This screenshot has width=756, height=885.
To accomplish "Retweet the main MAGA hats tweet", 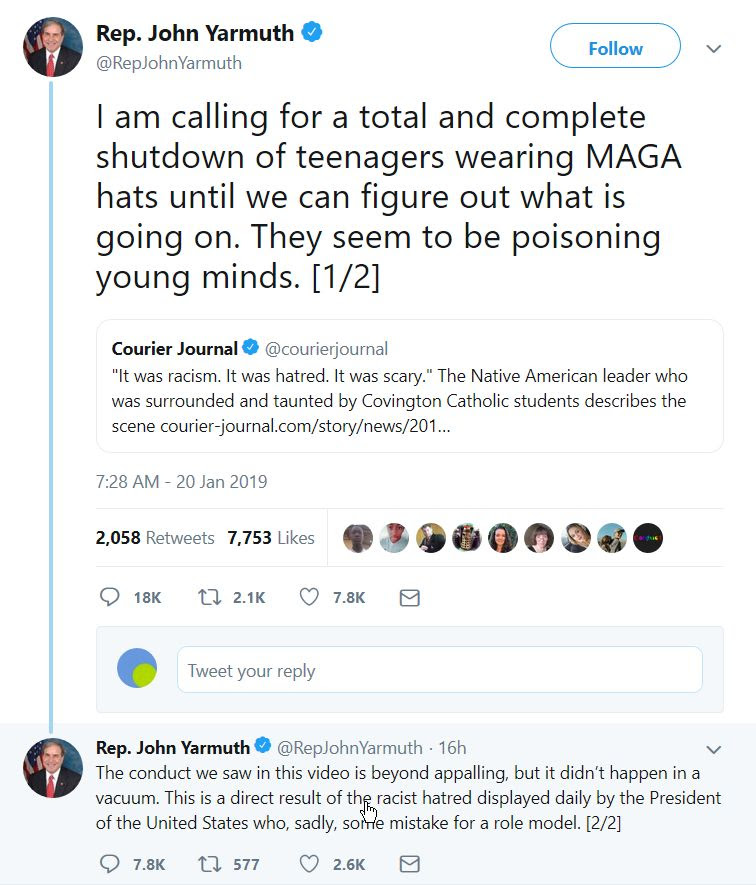I will click(x=209, y=597).
